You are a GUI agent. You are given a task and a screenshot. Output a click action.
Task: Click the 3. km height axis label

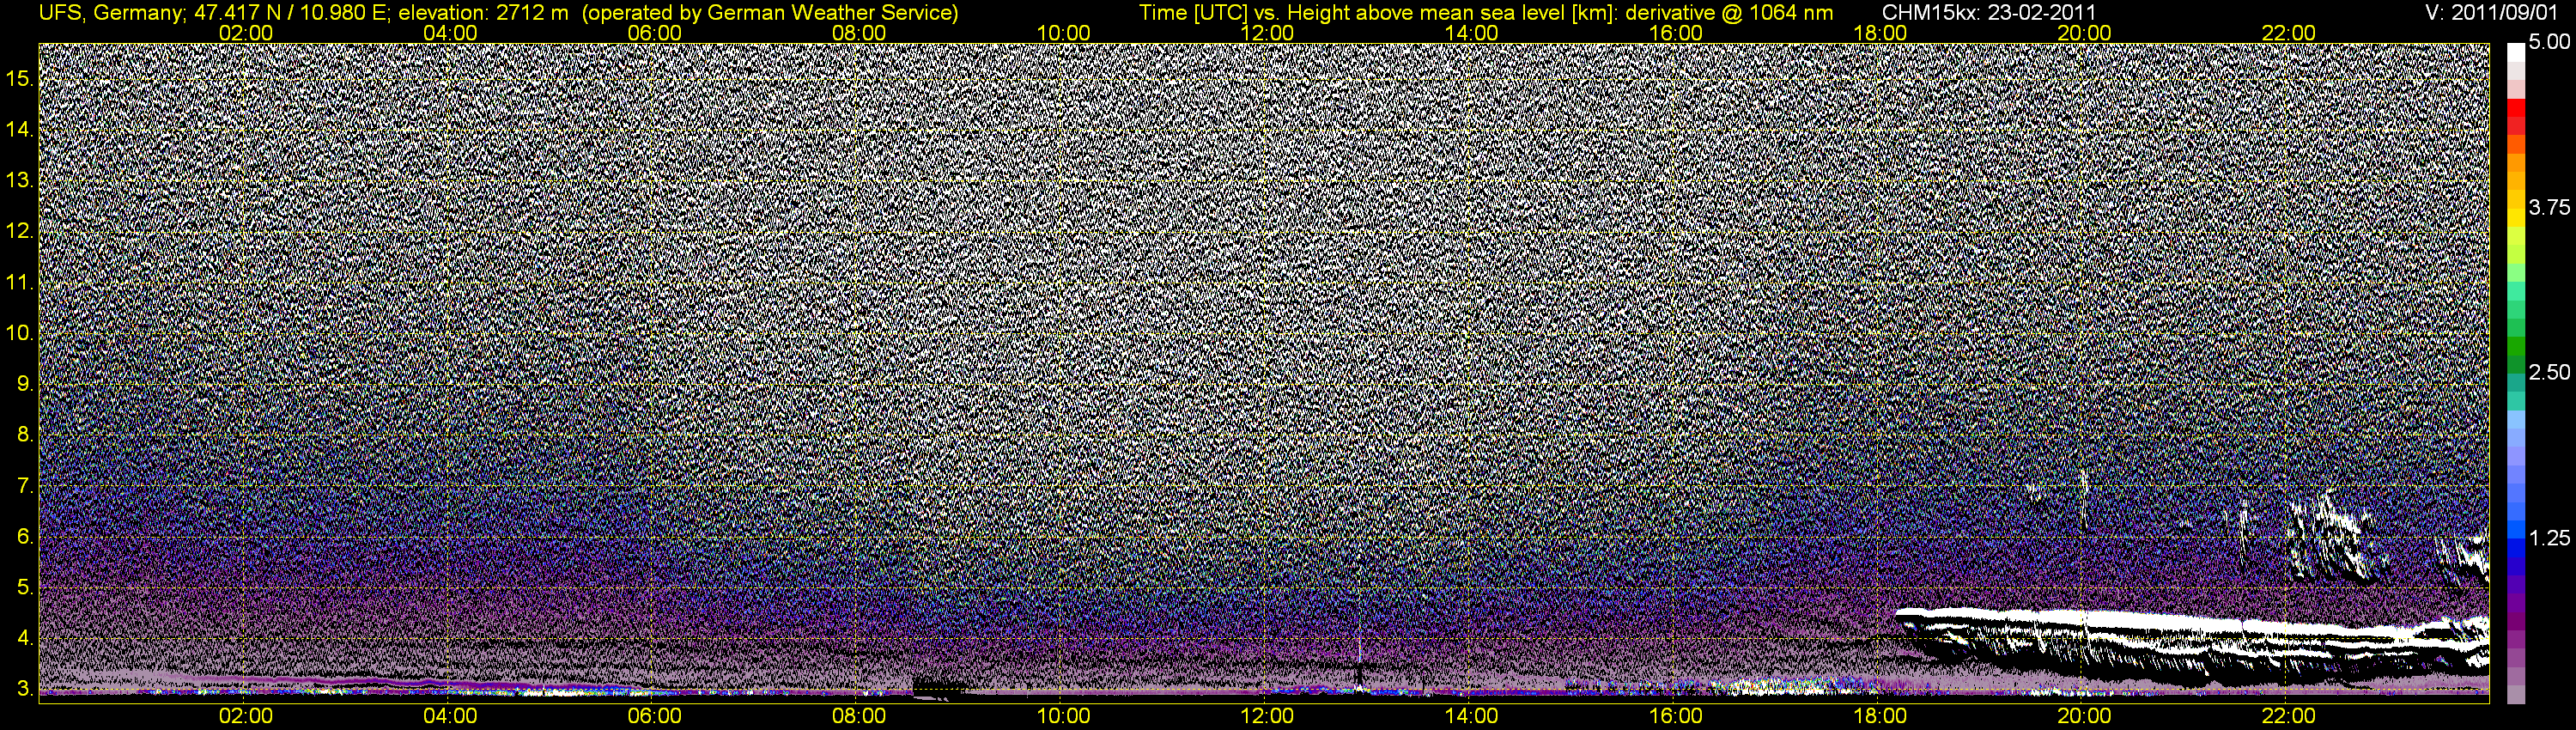coord(25,689)
